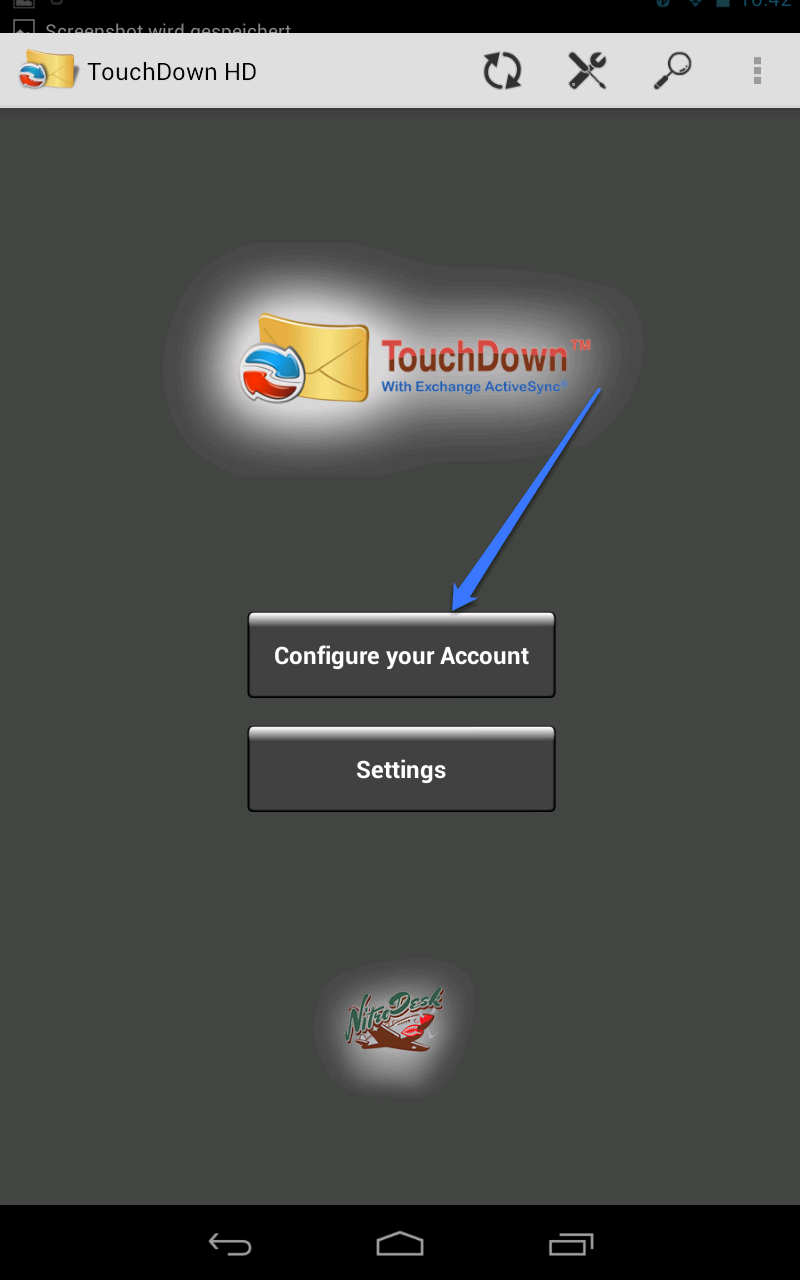Image resolution: width=800 pixels, height=1280 pixels.
Task: Tap the Android home button
Action: (x=400, y=1244)
